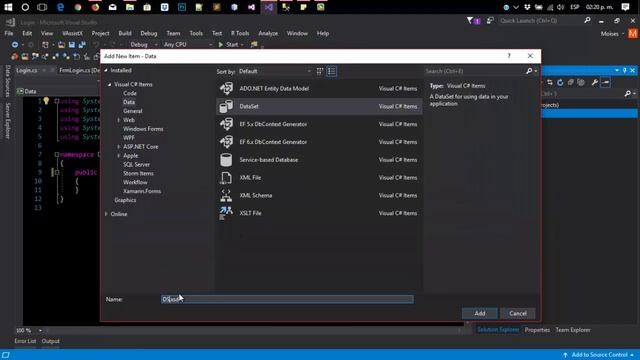The image size is (640, 360).
Task: Open Server Explorer side panel tab
Action: (7, 121)
